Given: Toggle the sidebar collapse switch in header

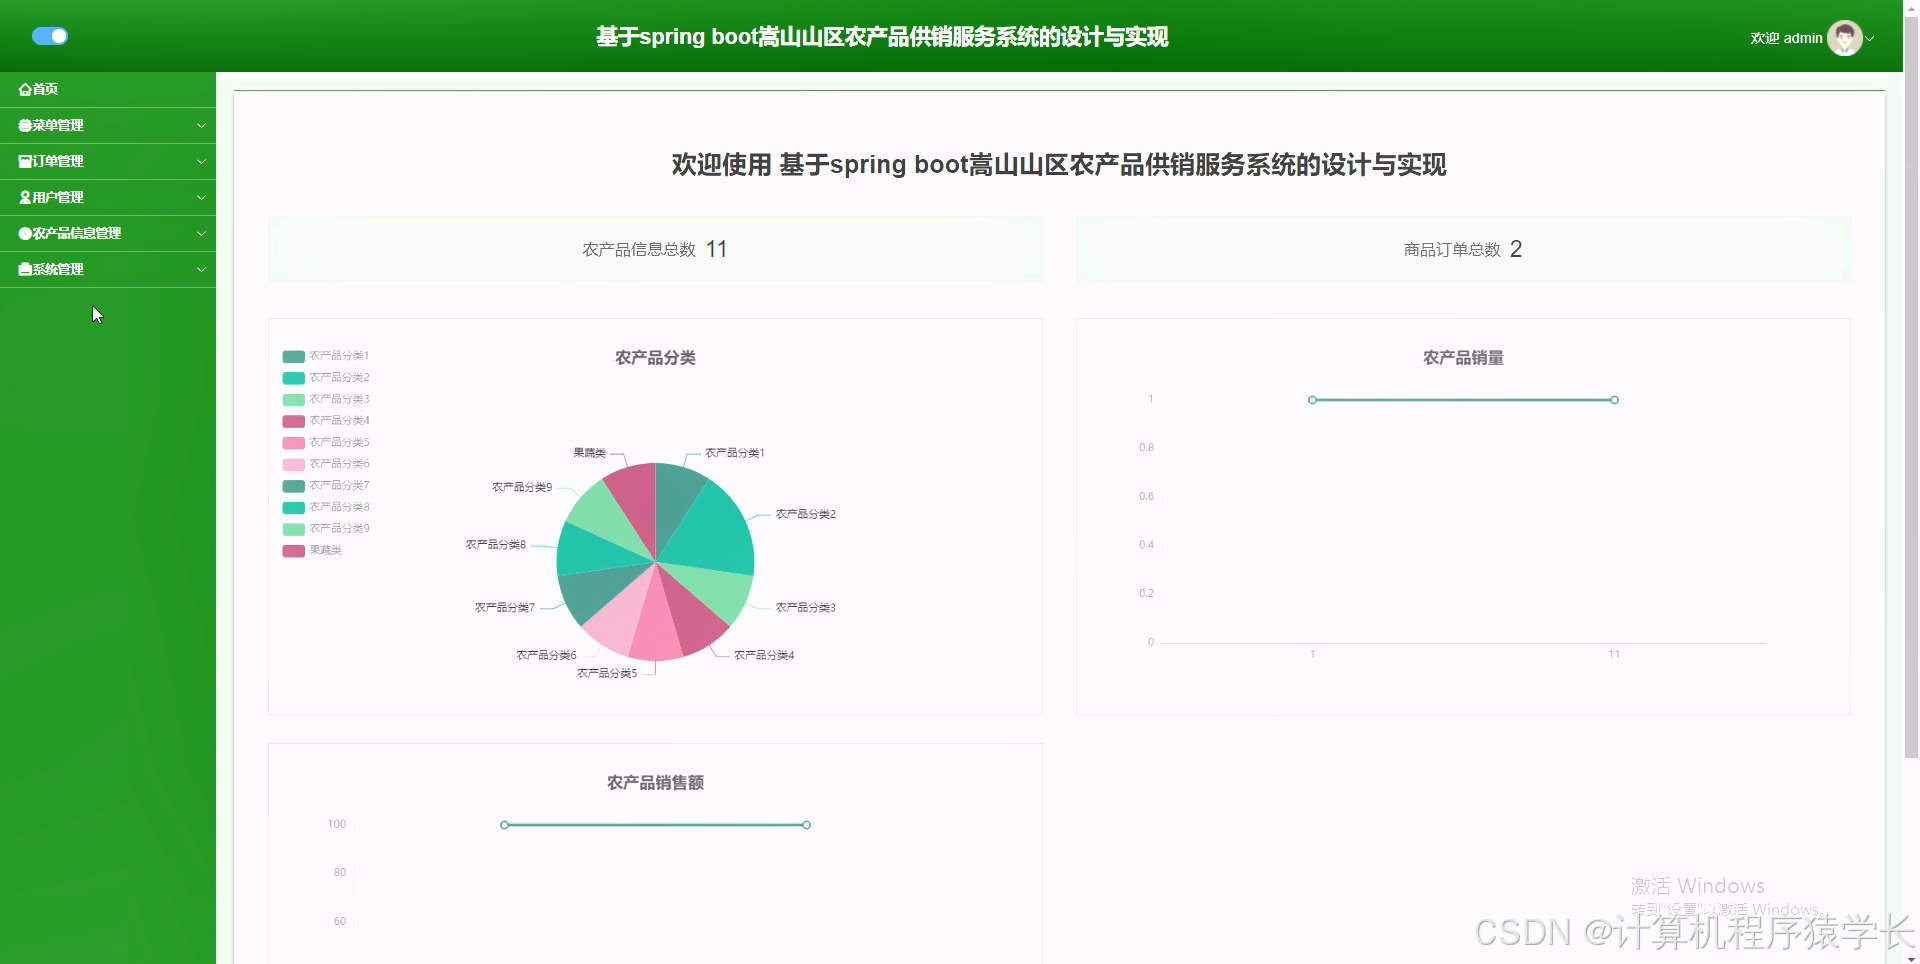Looking at the screenshot, I should [x=50, y=36].
